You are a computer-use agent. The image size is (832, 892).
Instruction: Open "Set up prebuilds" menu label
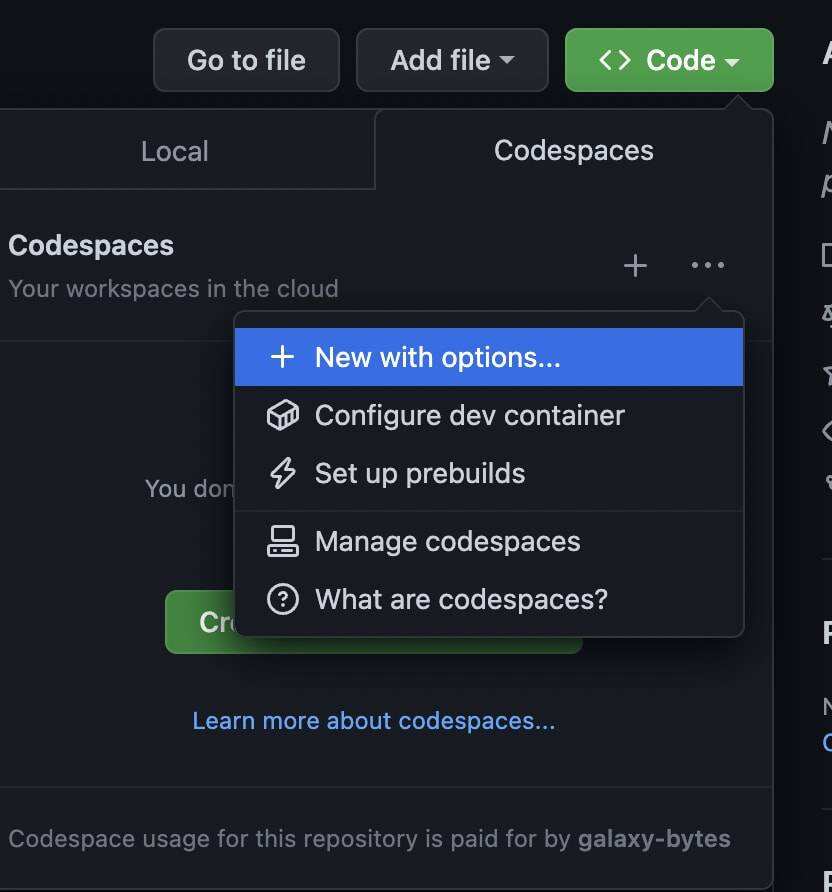[419, 473]
